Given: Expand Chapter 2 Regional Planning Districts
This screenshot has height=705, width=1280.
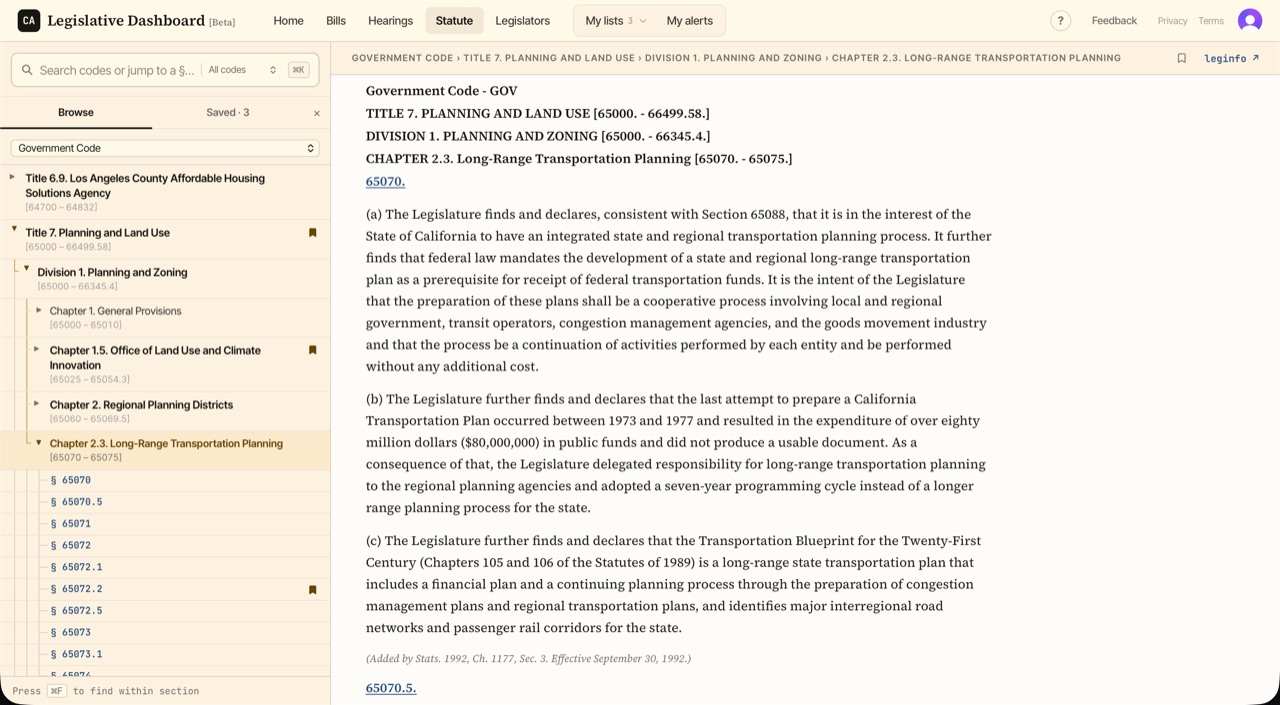Looking at the screenshot, I should (37, 404).
